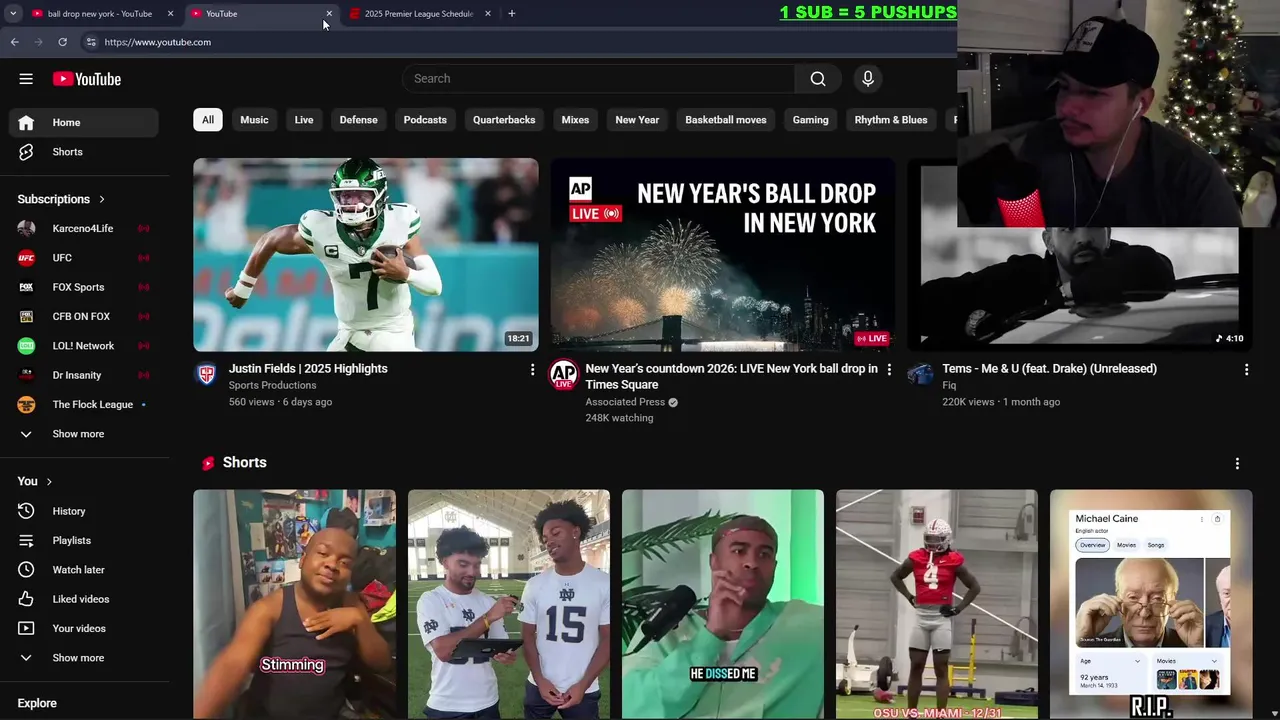Select the Live filter chip
Screen dimensions: 1280x720
click(x=304, y=120)
